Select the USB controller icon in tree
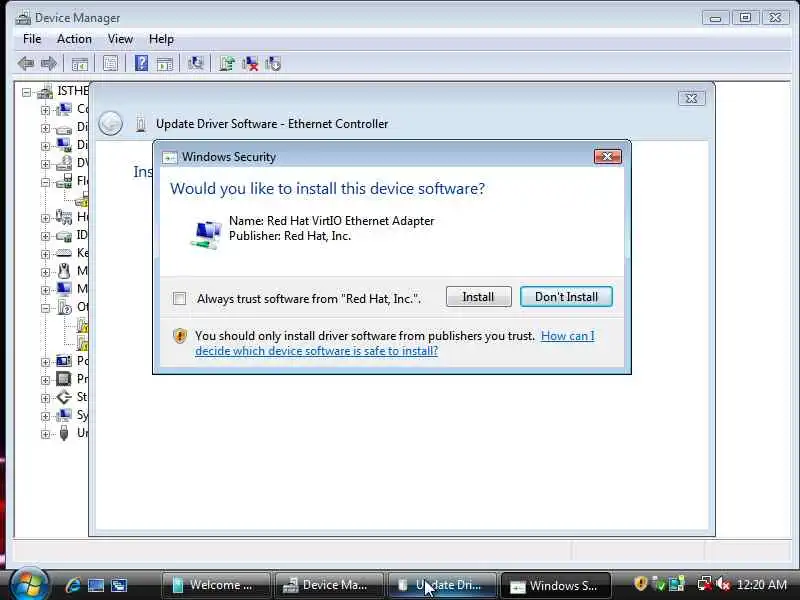Viewport: 800px width, 600px height. tap(64, 433)
